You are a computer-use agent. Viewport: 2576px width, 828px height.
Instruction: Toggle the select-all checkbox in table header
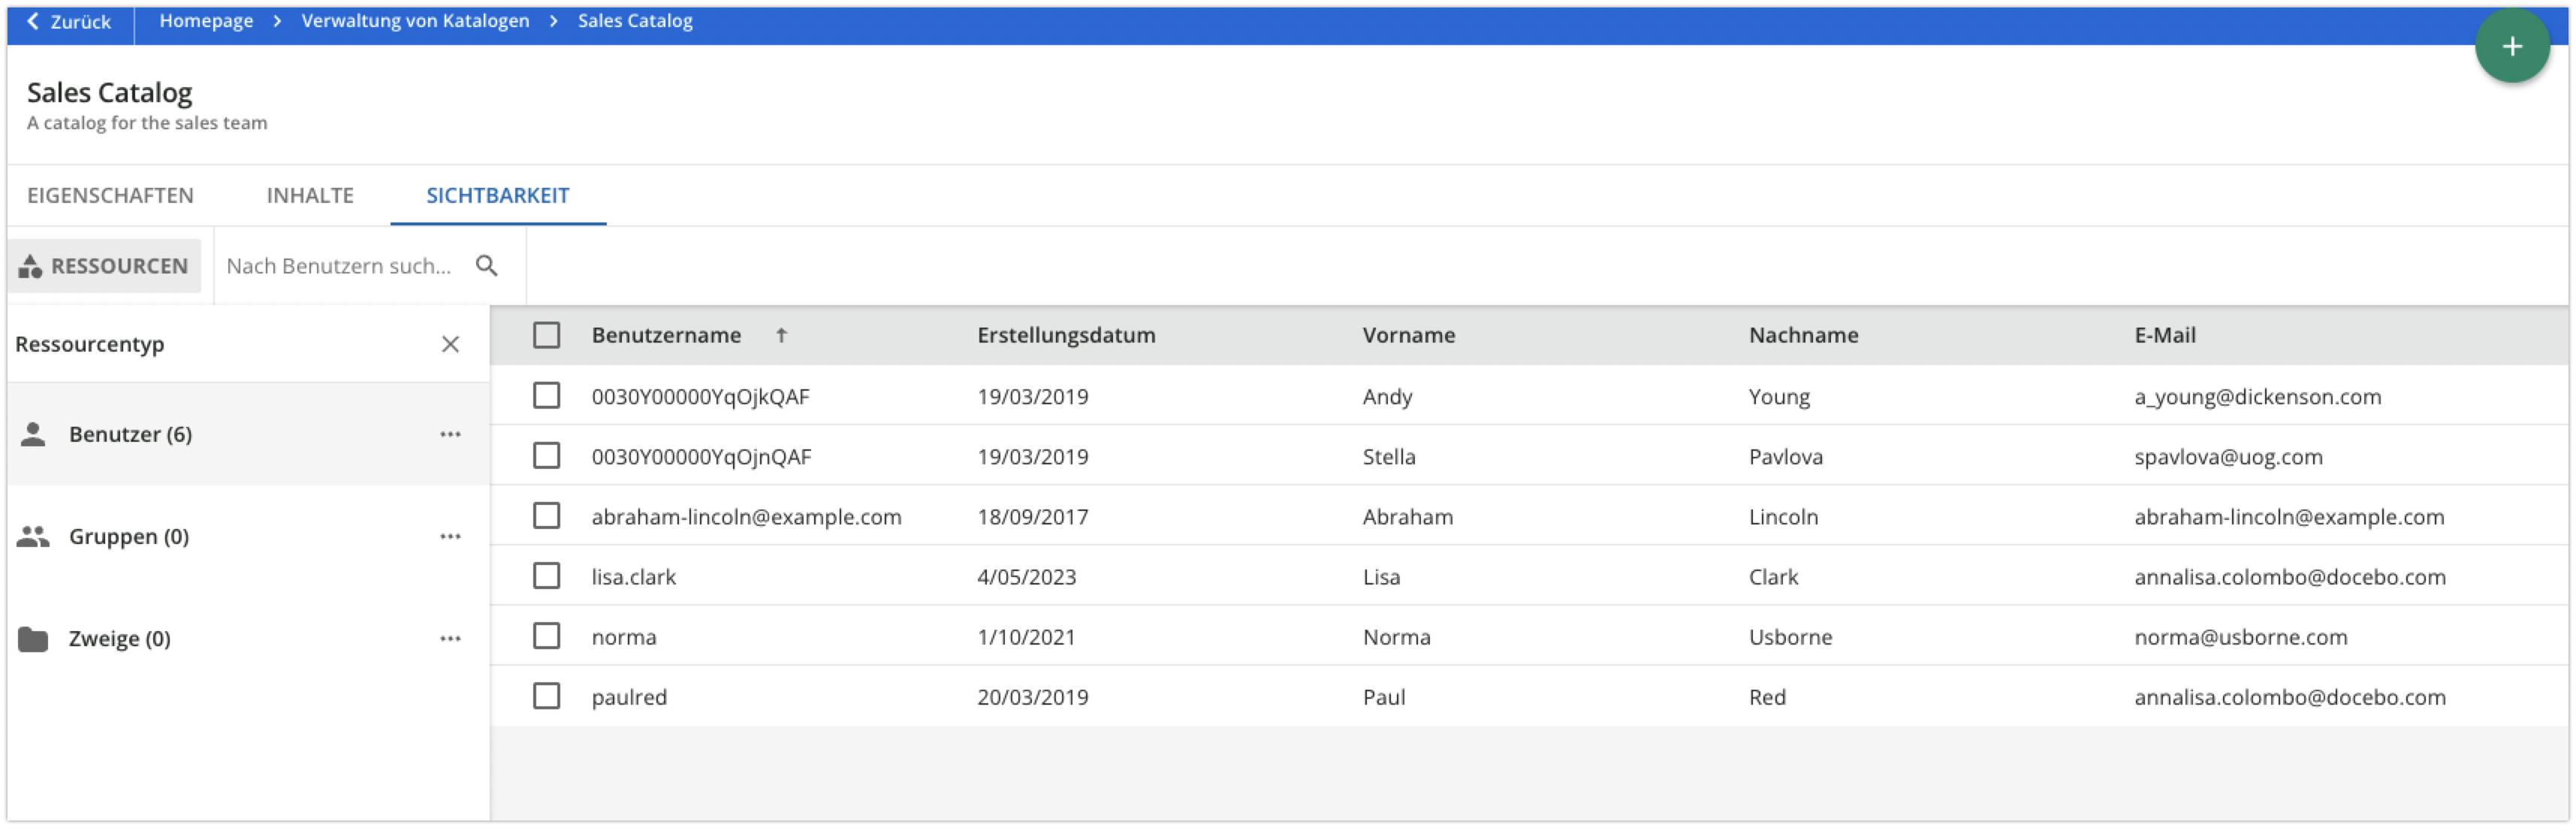546,335
